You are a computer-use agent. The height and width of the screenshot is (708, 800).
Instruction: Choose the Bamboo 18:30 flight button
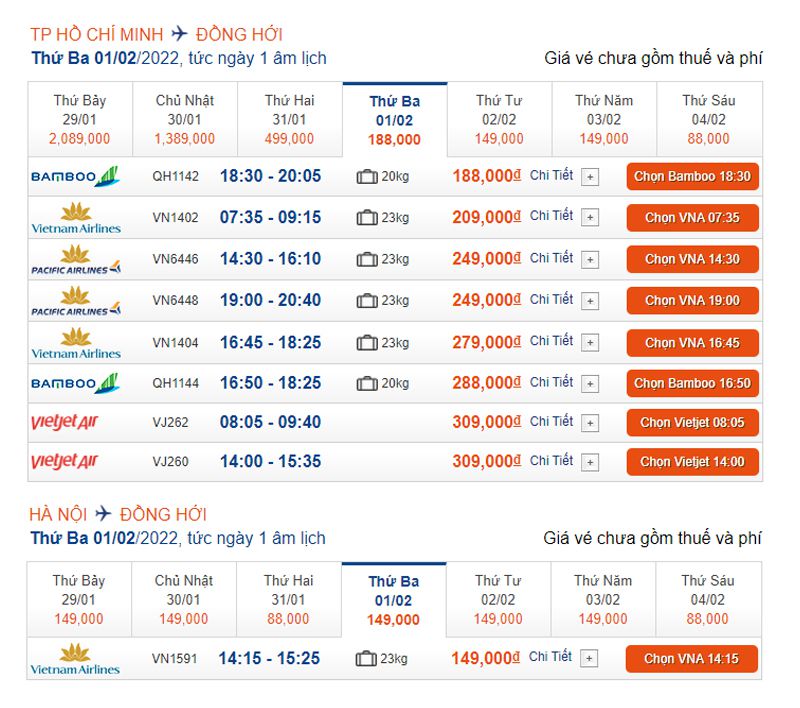(692, 177)
